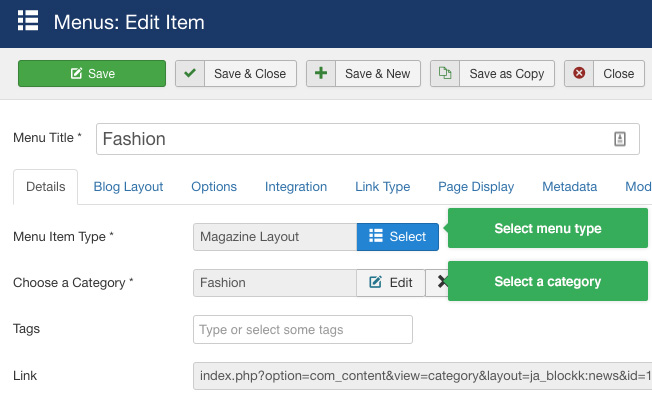Open the Options tab
The image size is (652, 403).
(x=214, y=187)
